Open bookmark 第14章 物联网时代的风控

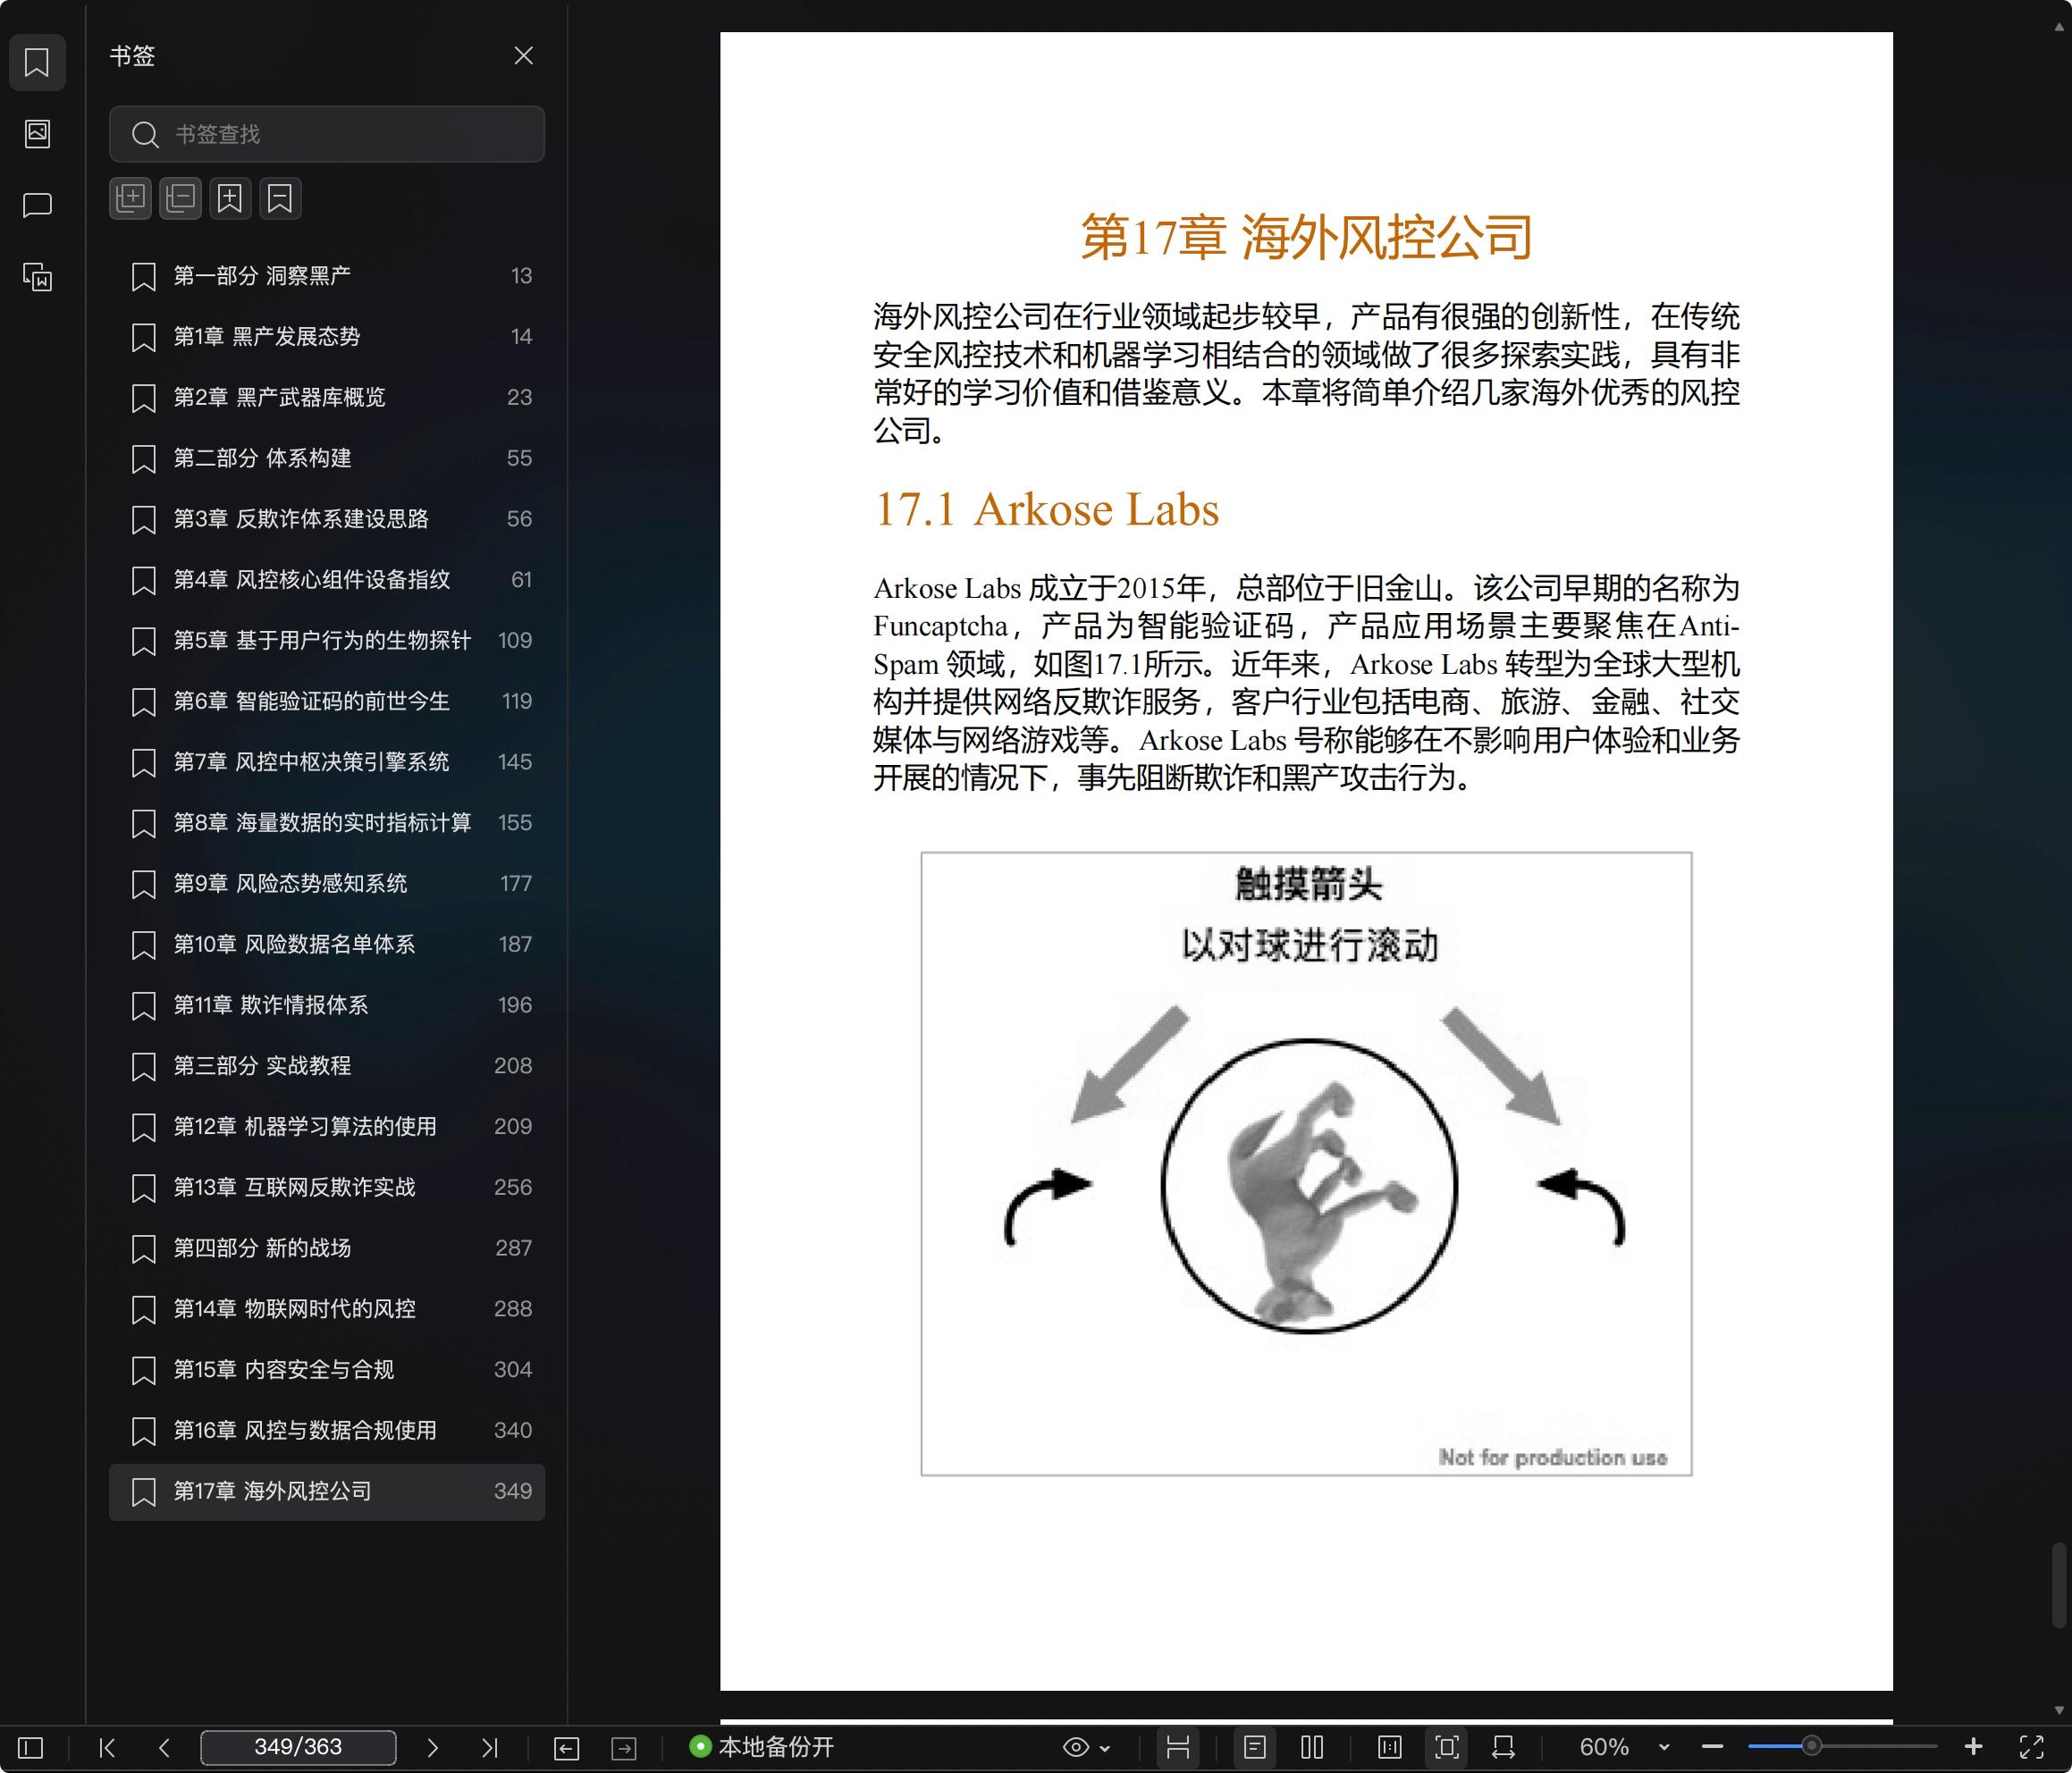(327, 1309)
